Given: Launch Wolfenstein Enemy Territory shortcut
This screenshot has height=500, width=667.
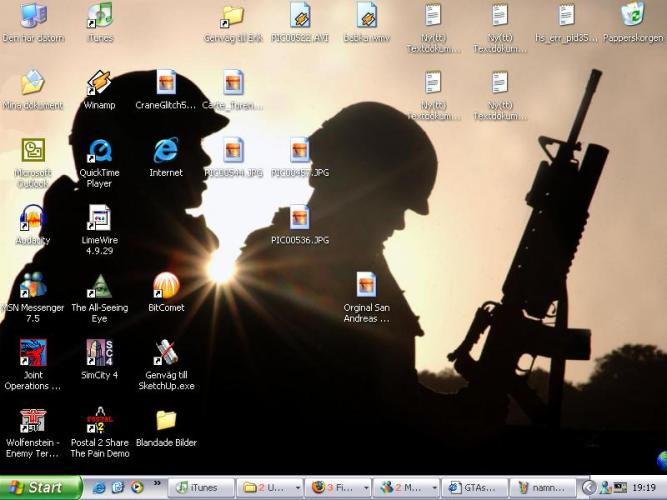Looking at the screenshot, I should (x=32, y=421).
